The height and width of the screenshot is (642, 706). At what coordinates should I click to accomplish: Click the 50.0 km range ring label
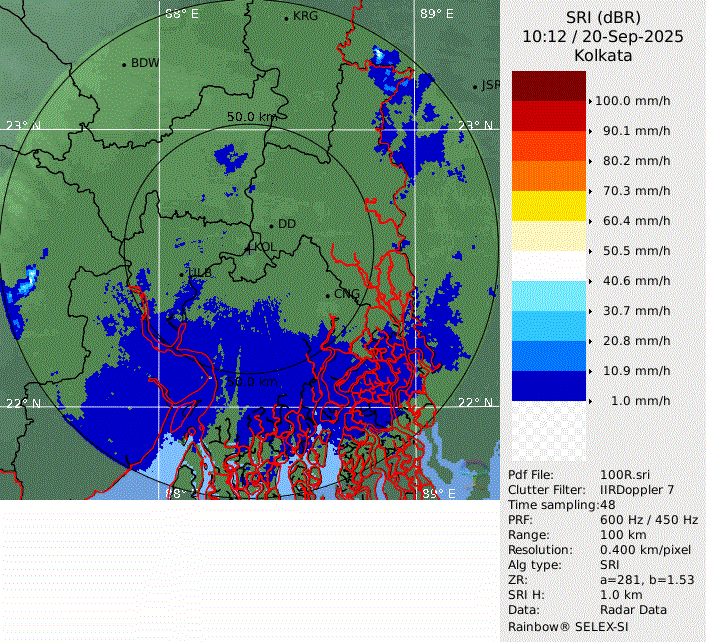pyautogui.click(x=251, y=117)
